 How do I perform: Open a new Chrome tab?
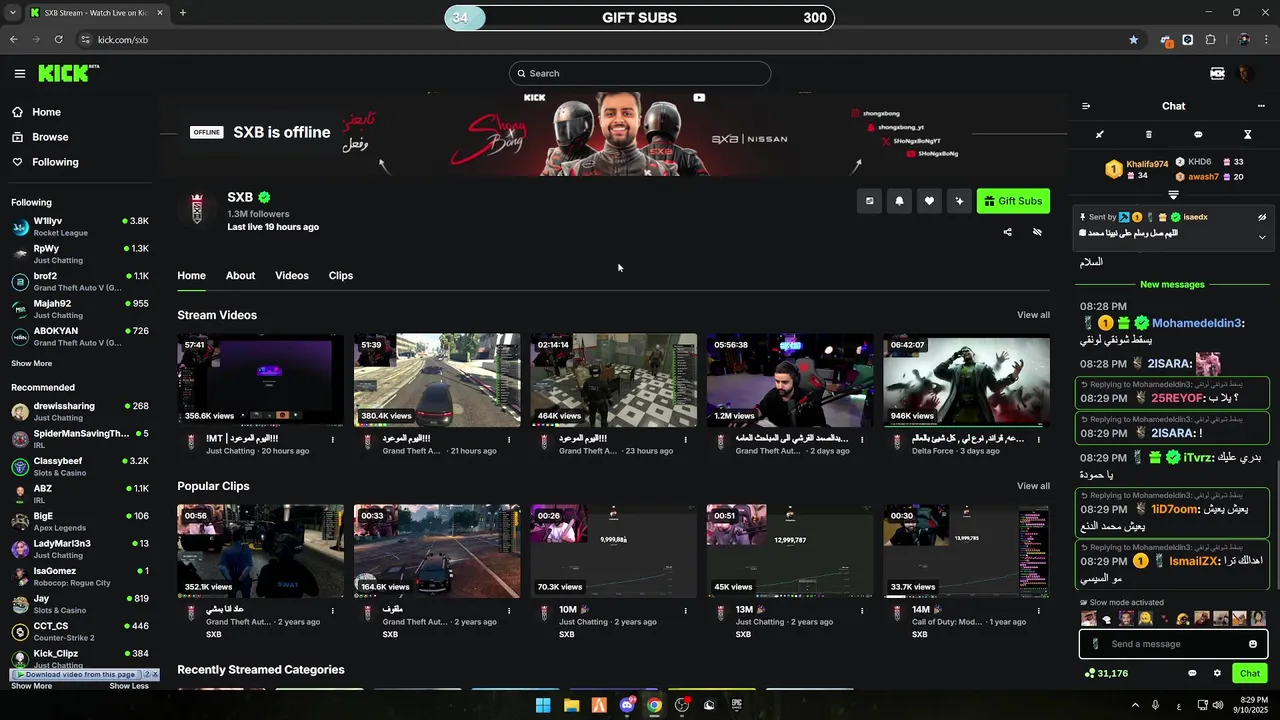click(x=183, y=13)
